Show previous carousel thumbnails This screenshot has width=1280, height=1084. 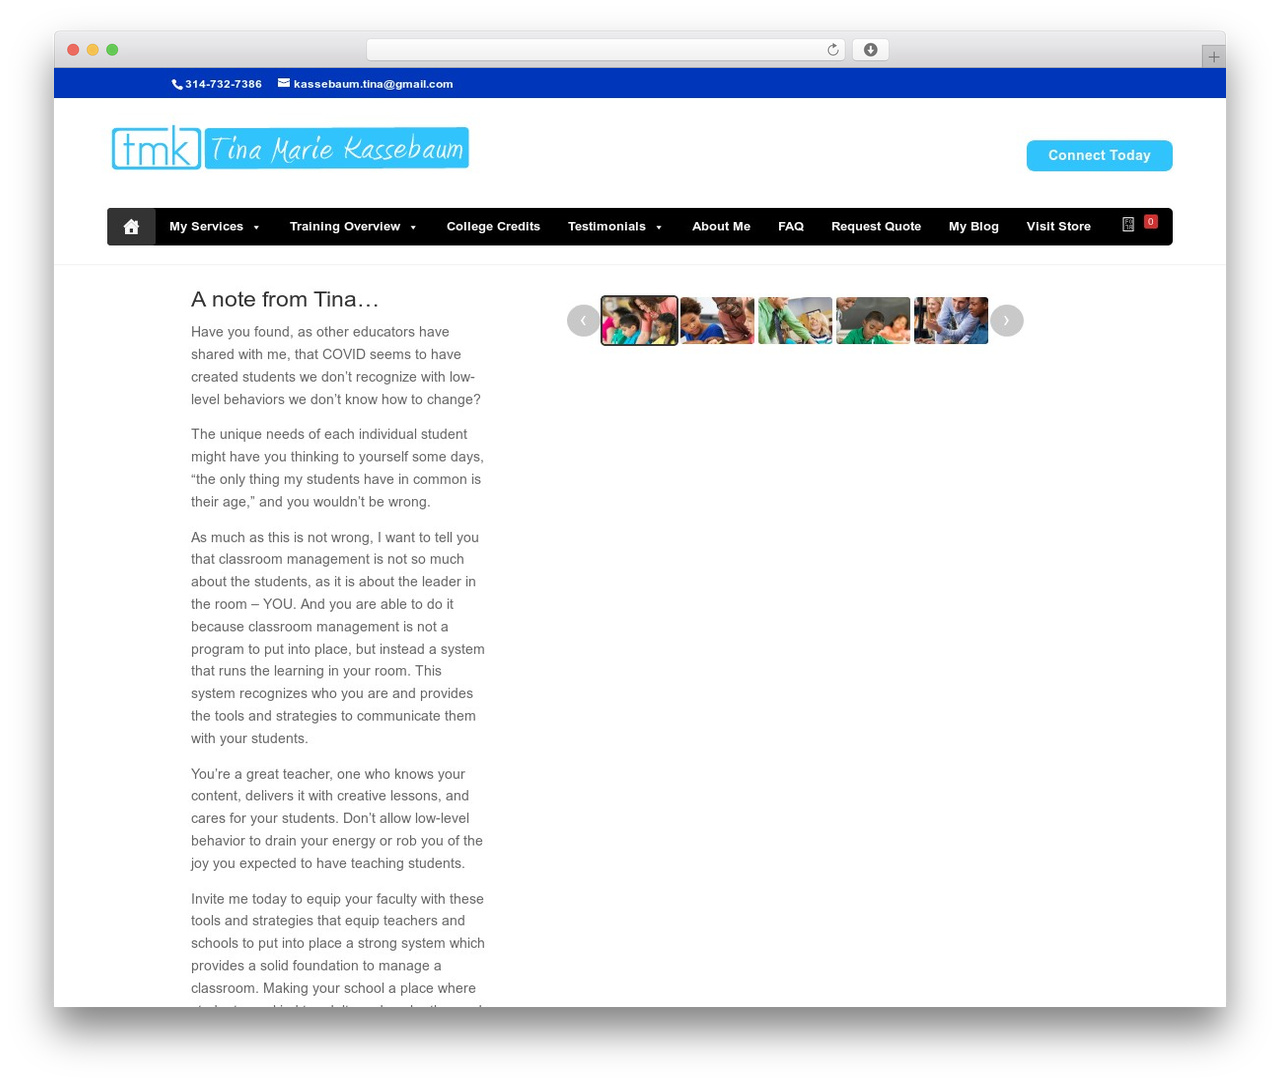click(583, 320)
